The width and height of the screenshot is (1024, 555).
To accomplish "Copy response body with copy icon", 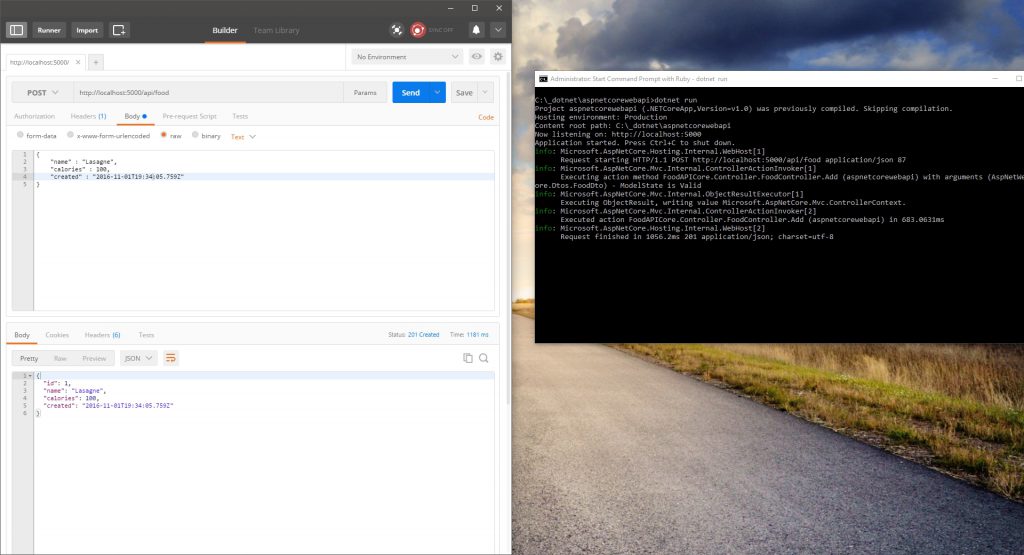I will (x=468, y=358).
